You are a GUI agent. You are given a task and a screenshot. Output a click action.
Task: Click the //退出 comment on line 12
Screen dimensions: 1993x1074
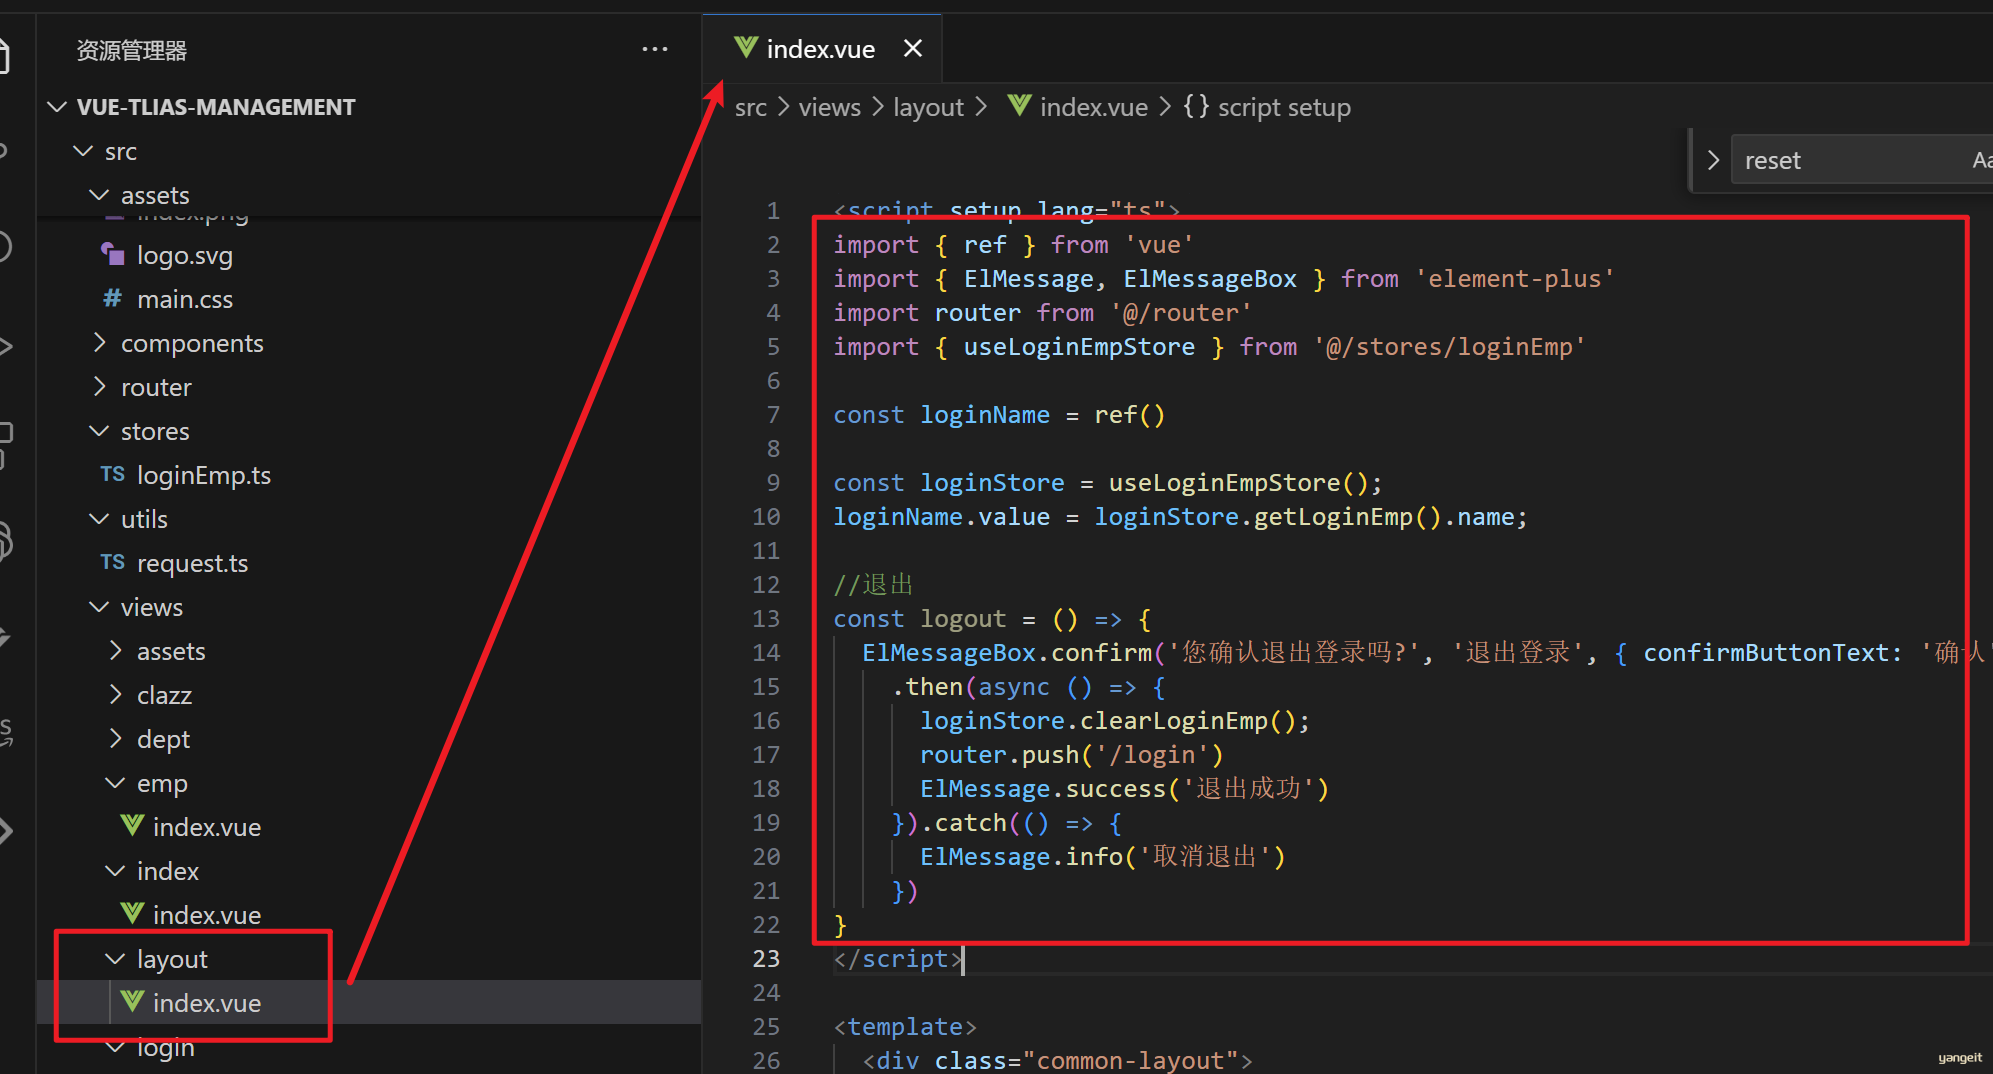(874, 584)
